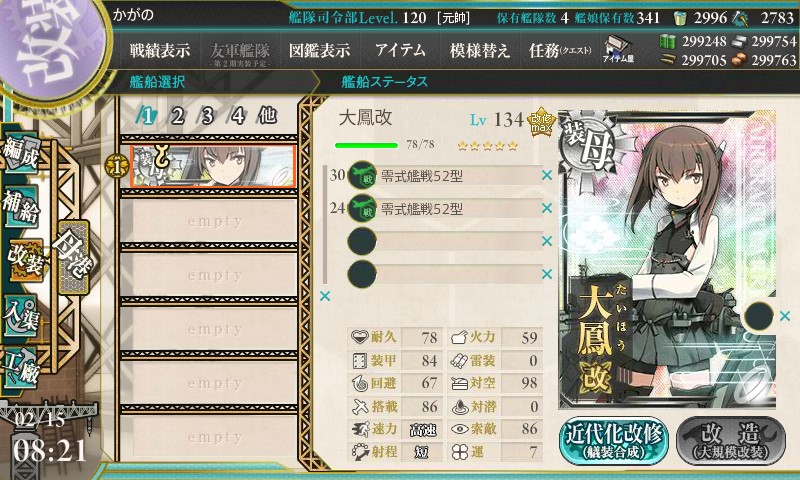Viewport: 800px width, 480px height.
Task: Open 任務 quest menu
Action: coord(560,50)
